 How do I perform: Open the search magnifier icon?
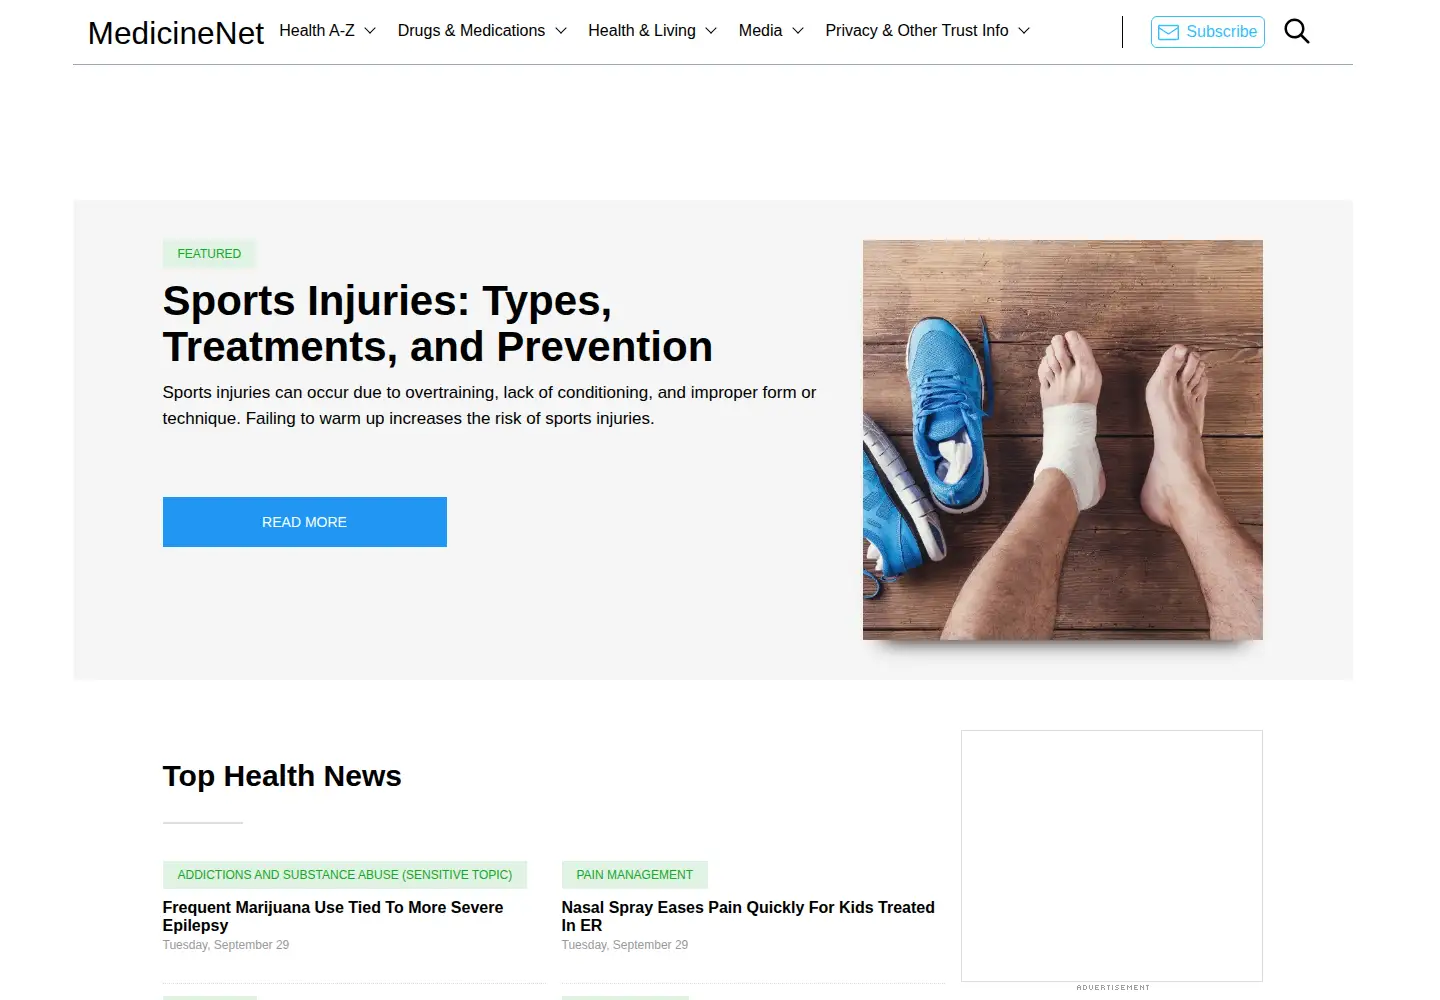tap(1297, 31)
